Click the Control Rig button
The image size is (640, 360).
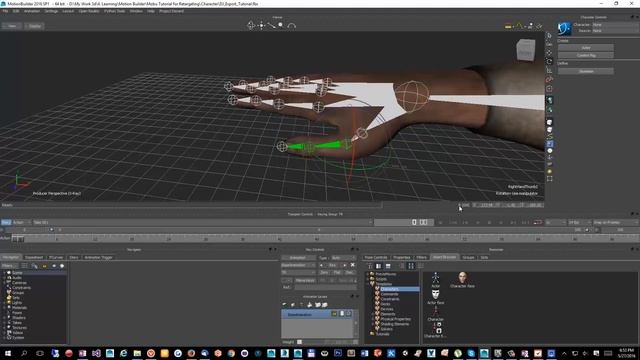point(586,55)
